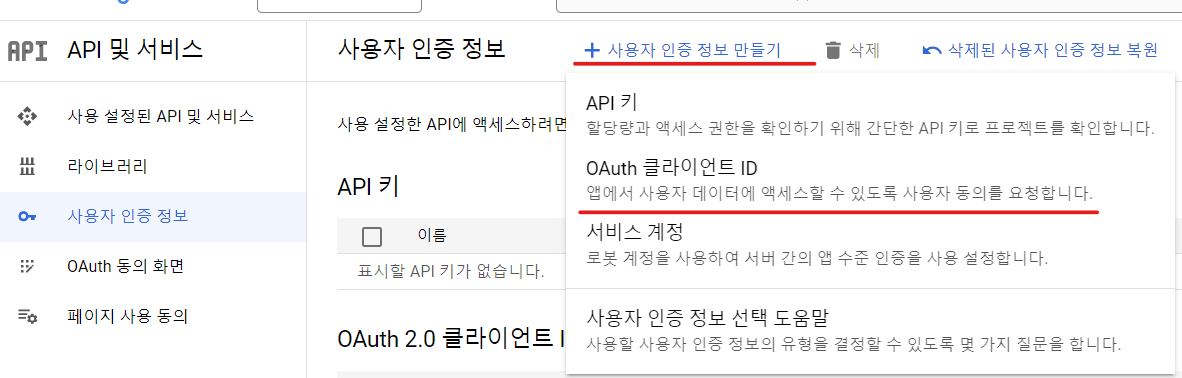The height and width of the screenshot is (378, 1182).
Task: Choose OAuth 클라이언트 ID from the create menu
Action: [x=870, y=179]
